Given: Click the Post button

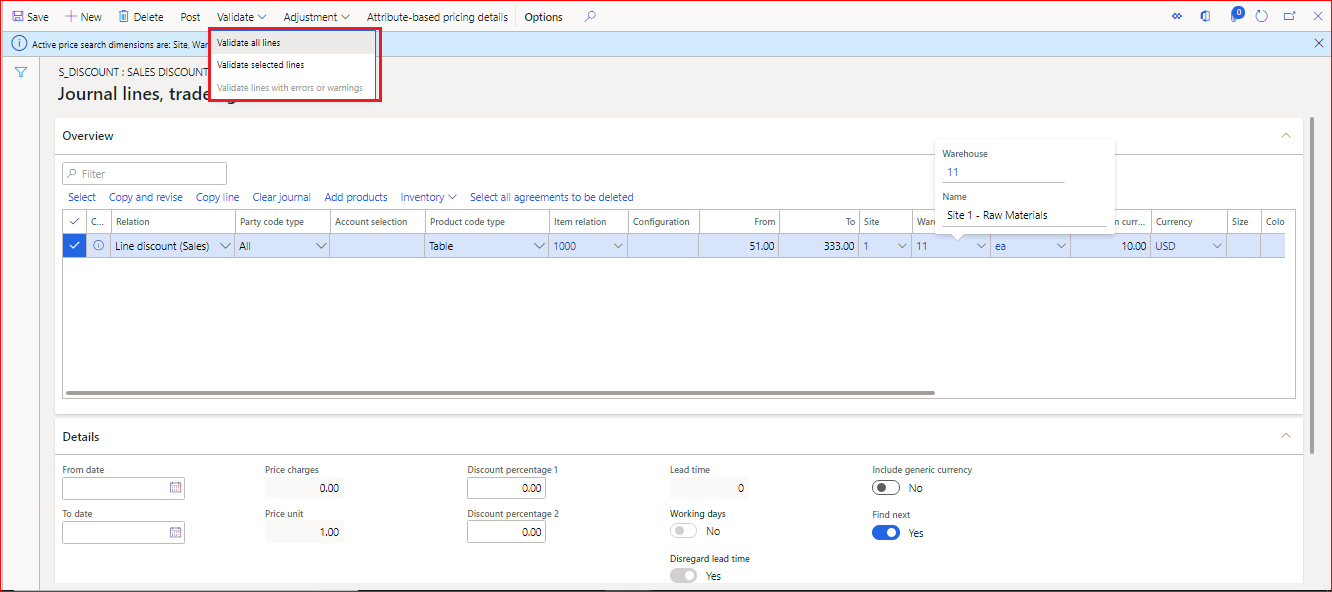Looking at the screenshot, I should coord(190,17).
